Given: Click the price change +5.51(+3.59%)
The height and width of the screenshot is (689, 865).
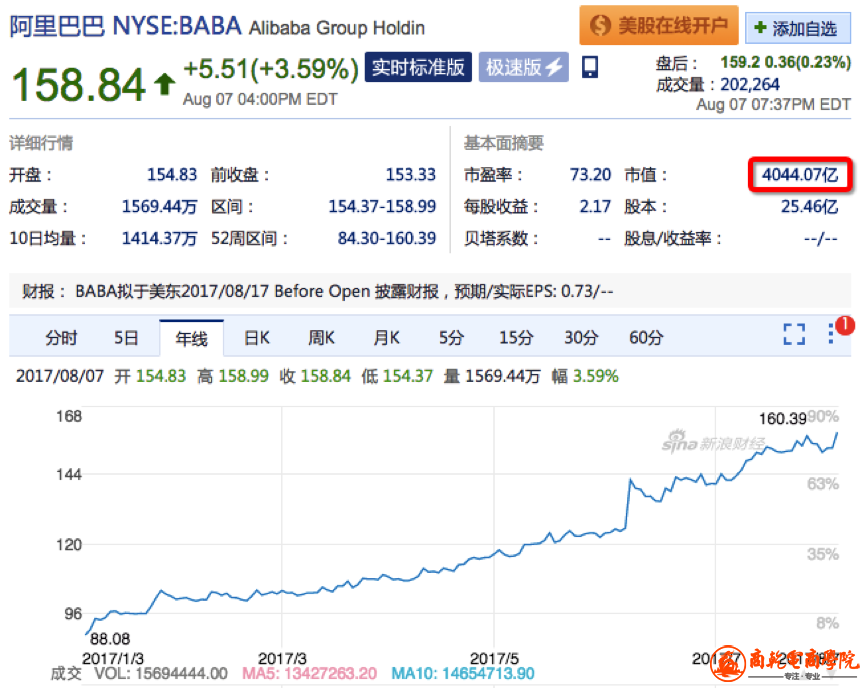Looking at the screenshot, I should 271,70.
